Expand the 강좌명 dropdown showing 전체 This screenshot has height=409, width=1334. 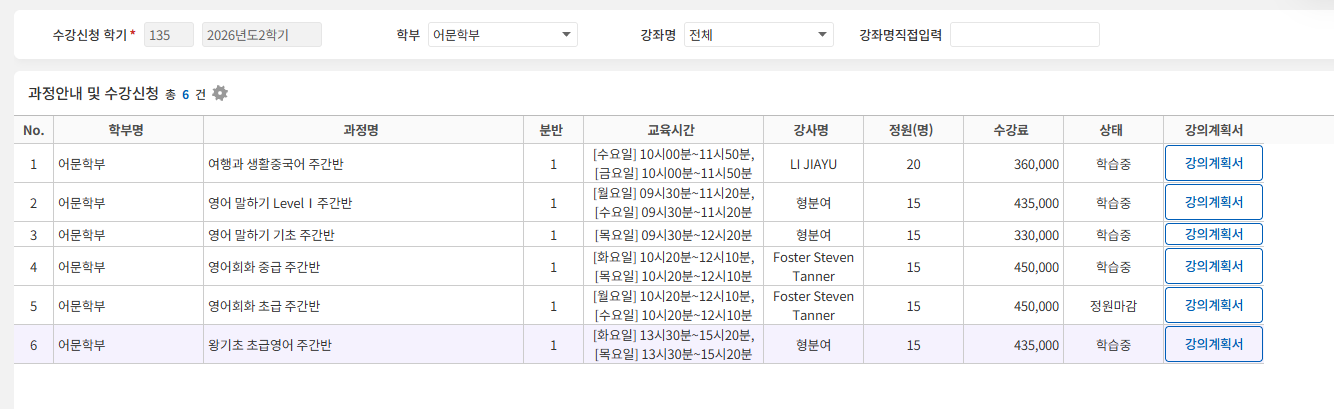coord(759,35)
